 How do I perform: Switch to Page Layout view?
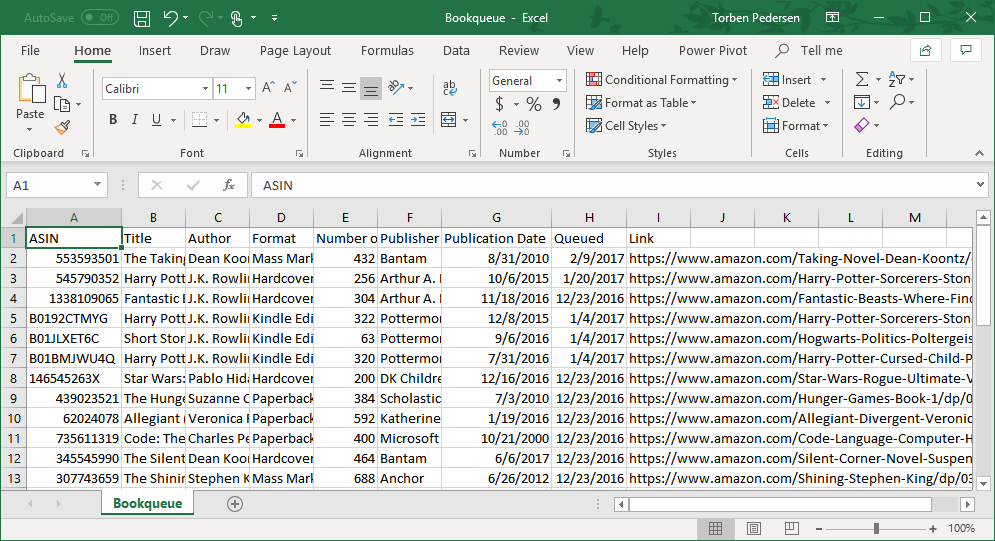[x=754, y=528]
